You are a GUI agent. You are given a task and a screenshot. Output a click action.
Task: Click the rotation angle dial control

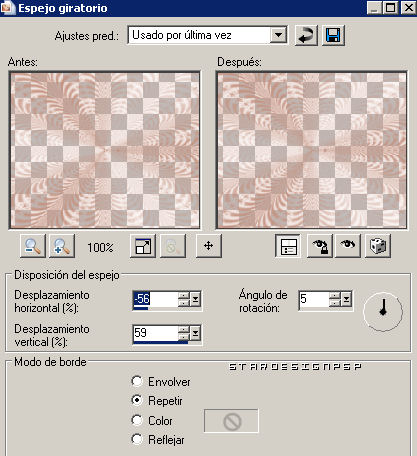pyautogui.click(x=383, y=311)
